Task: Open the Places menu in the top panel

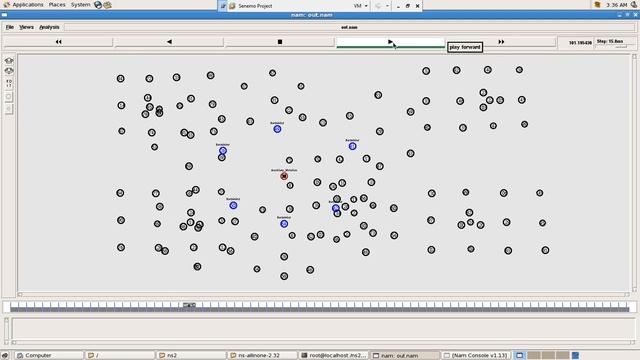Action: [57, 4]
